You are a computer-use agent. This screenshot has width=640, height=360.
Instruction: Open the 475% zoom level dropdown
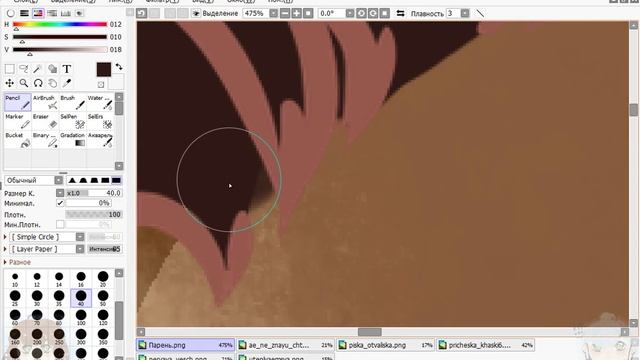click(x=273, y=13)
